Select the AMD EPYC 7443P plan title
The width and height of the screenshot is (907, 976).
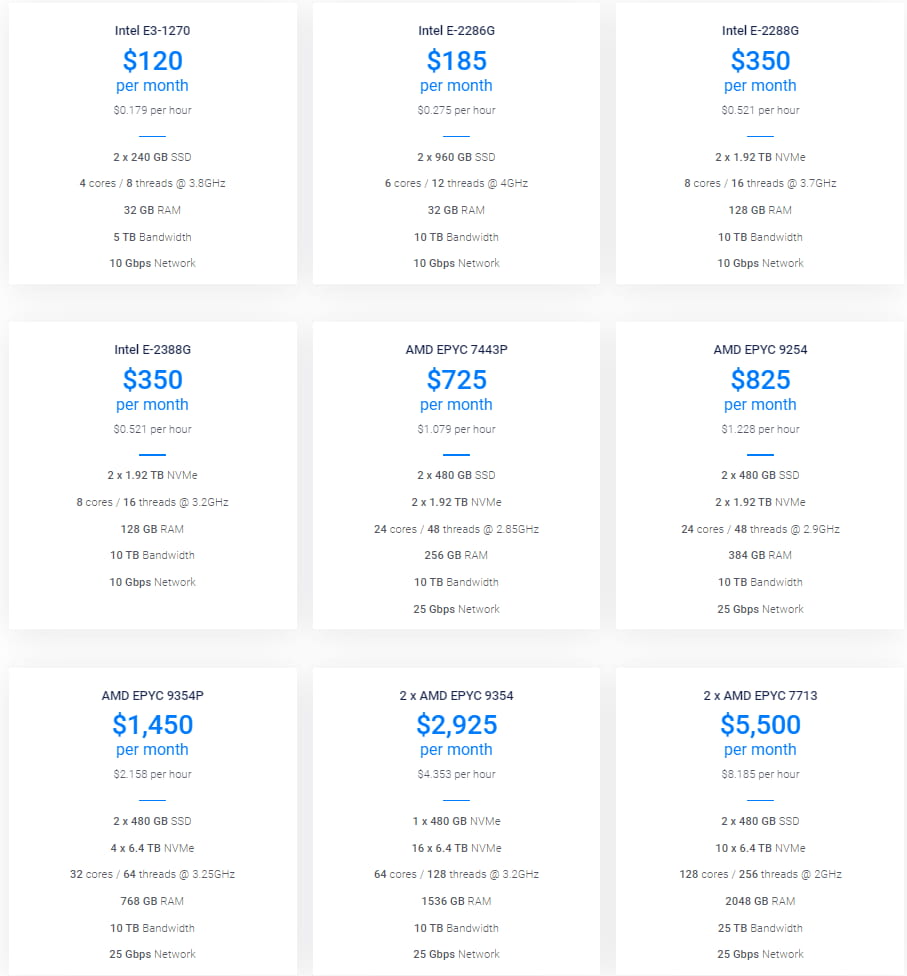pos(456,350)
